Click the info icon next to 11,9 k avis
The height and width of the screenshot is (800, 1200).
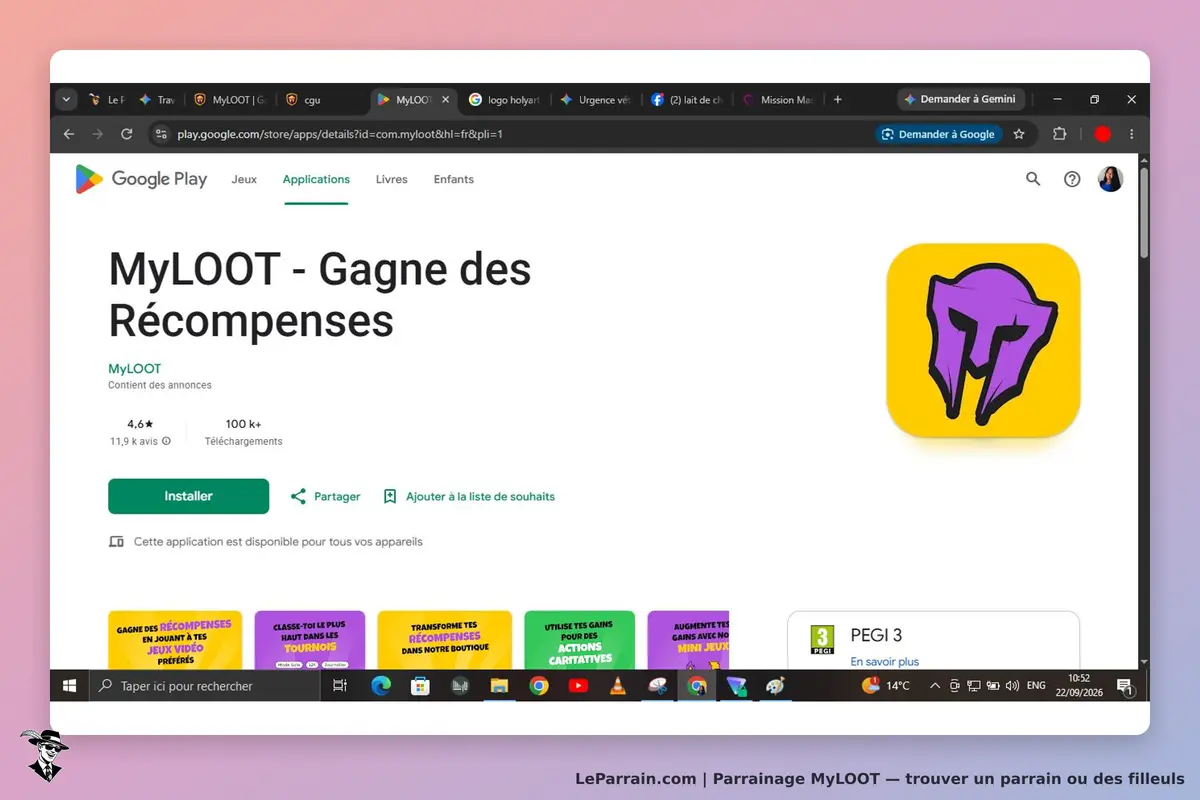(166, 441)
